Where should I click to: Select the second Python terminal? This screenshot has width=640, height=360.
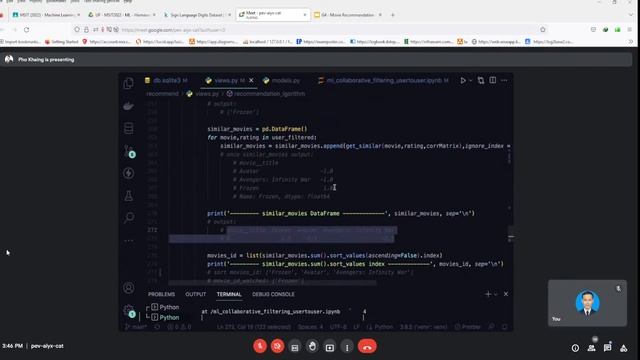coord(165,317)
